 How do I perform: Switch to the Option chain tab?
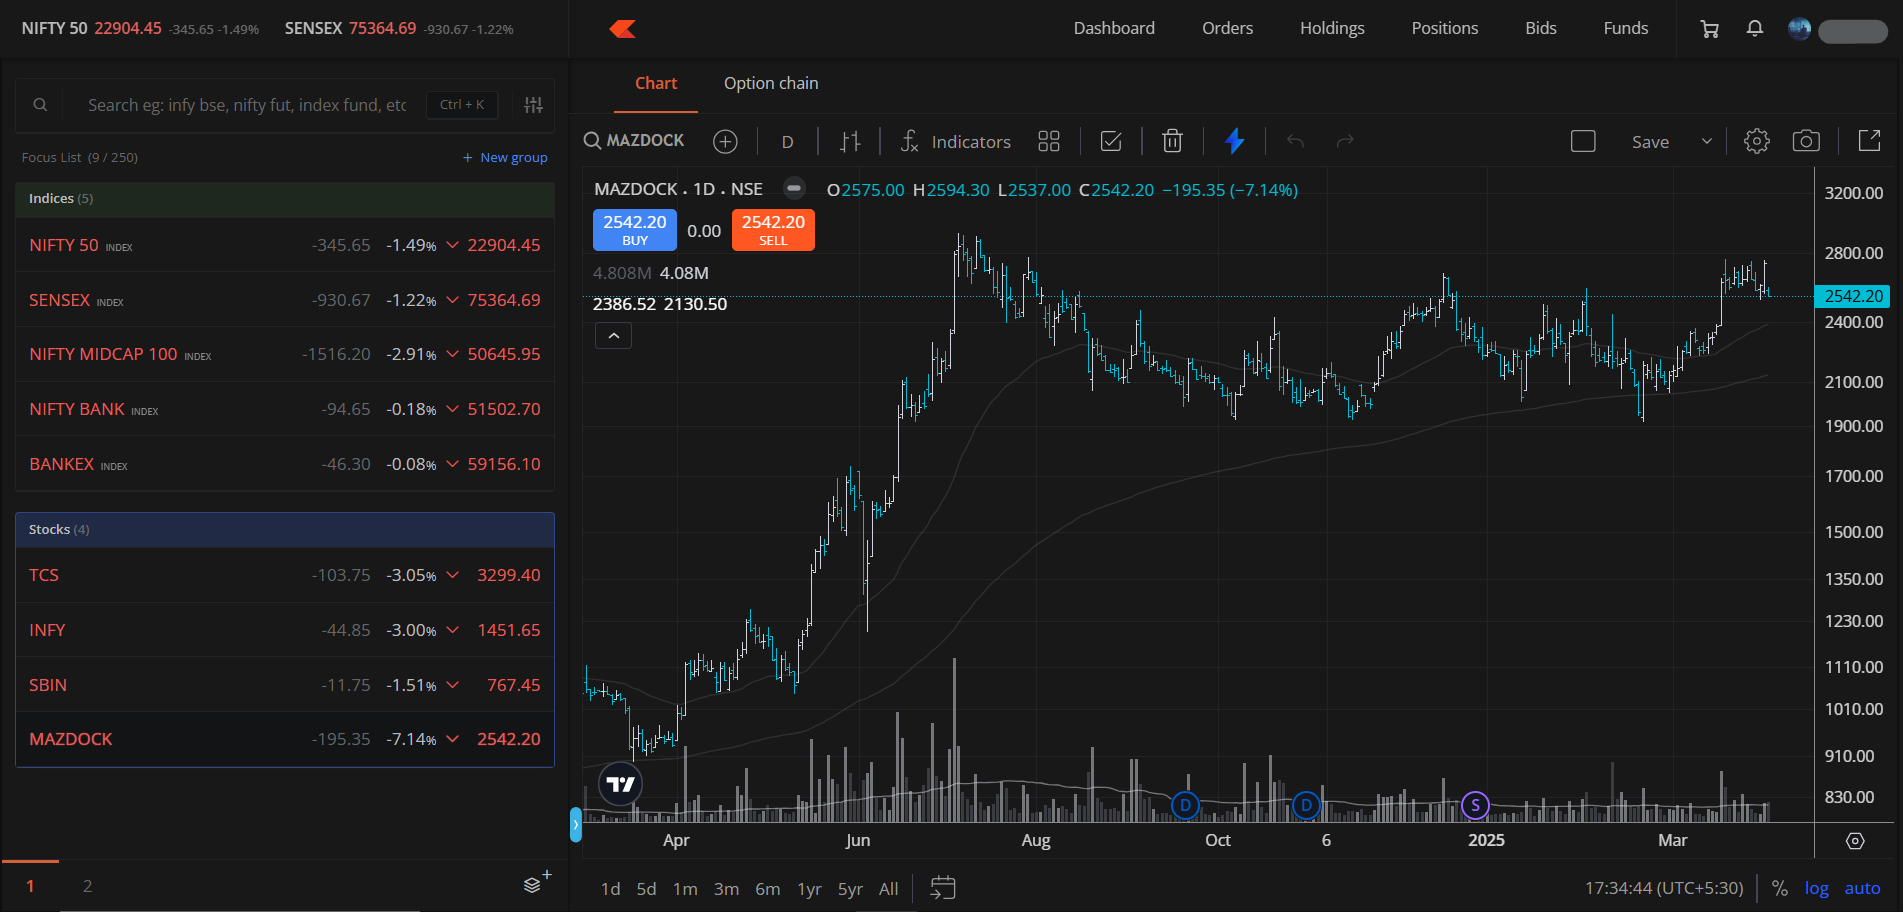[x=770, y=84]
